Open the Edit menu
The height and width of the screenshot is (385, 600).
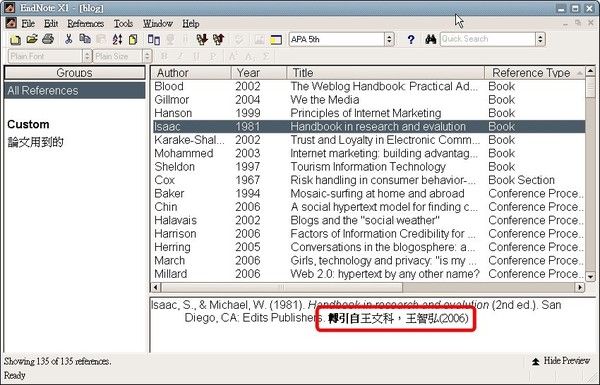pos(51,24)
